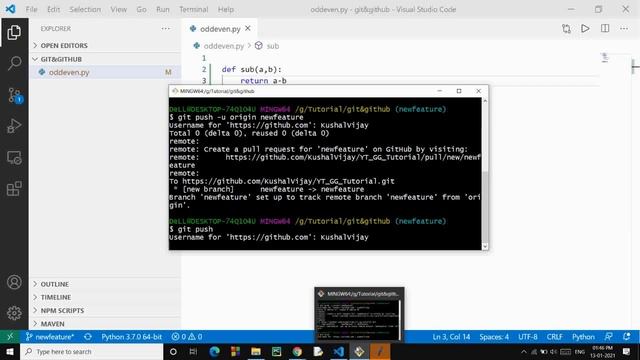Select the oddeven.py editor tab
640x360 pixels.
click(x=220, y=29)
